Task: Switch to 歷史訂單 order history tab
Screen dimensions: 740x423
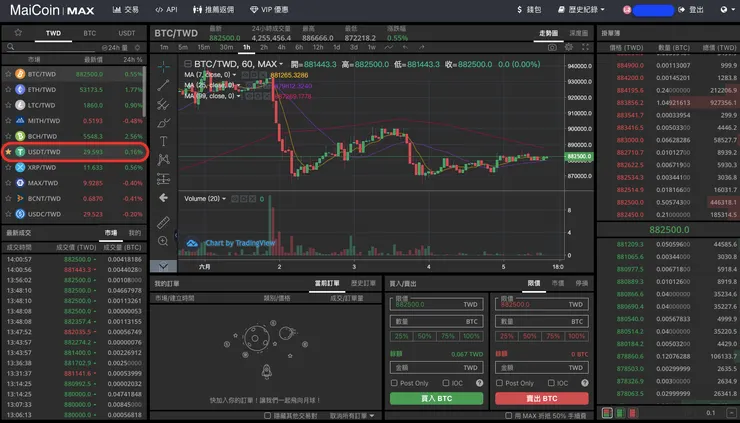Action: click(x=363, y=283)
